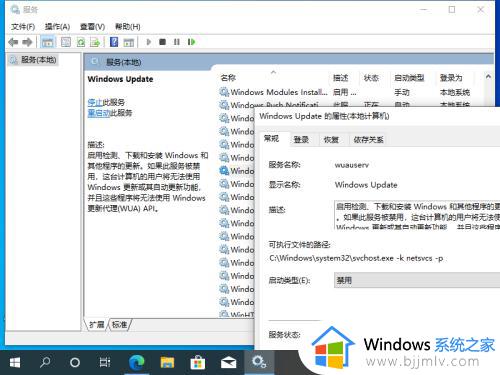Switch to the 扩展 view tab
The image size is (500, 375).
click(x=97, y=324)
